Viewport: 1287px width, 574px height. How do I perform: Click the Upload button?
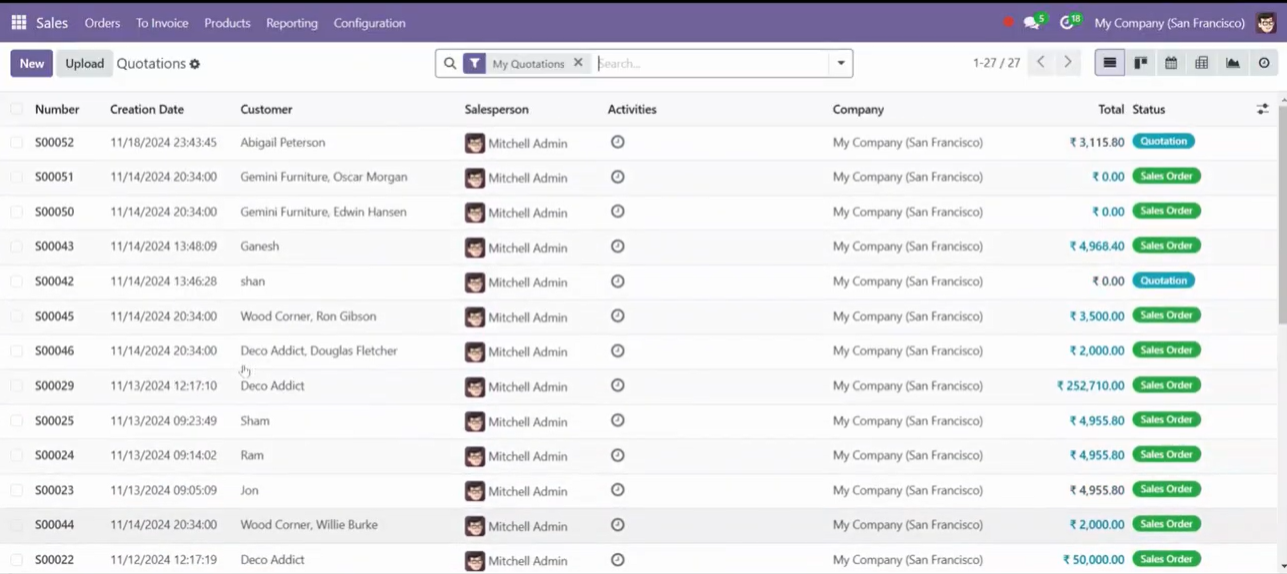click(x=84, y=63)
